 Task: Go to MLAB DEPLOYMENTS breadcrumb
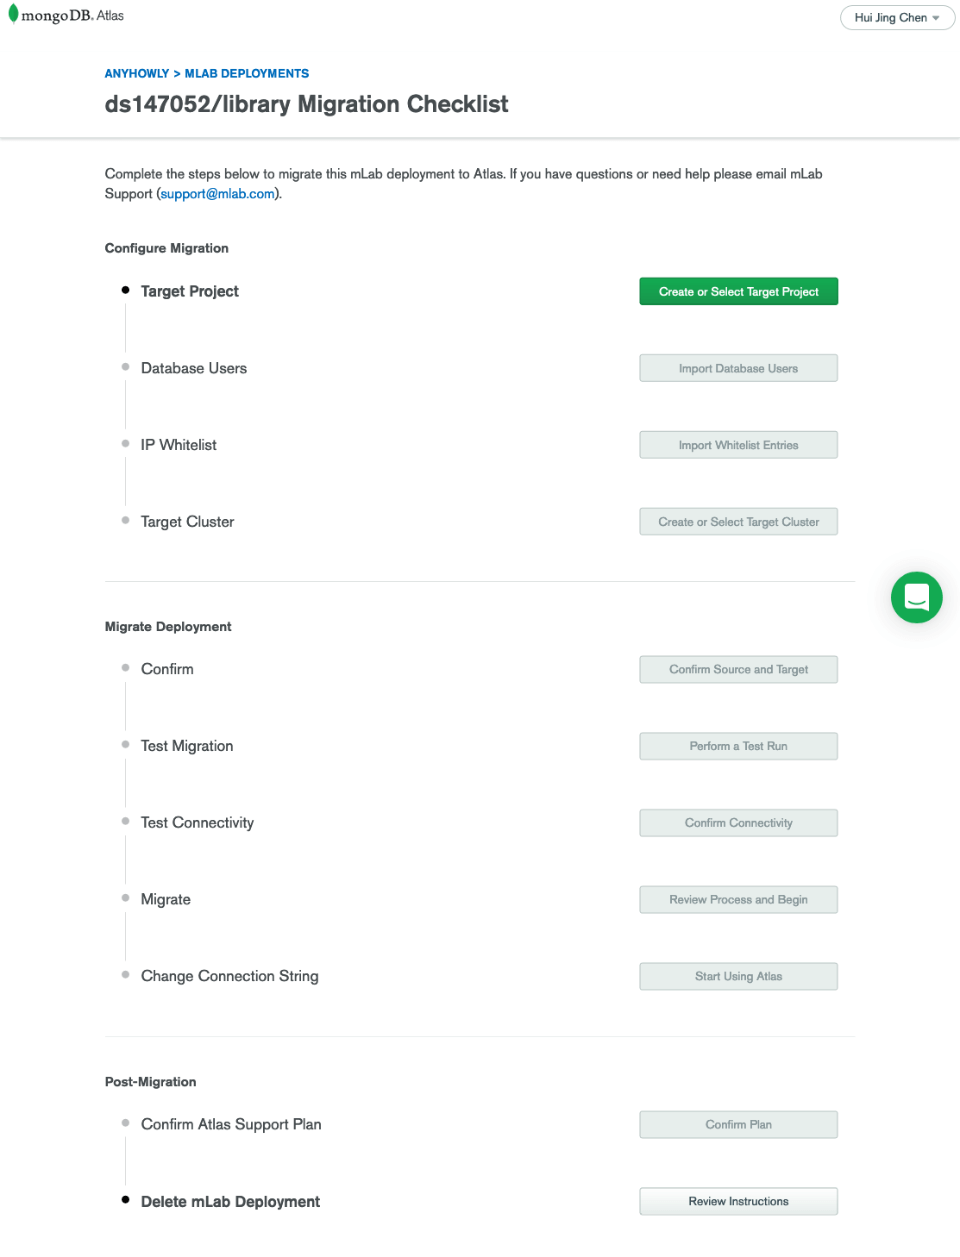[x=247, y=74]
